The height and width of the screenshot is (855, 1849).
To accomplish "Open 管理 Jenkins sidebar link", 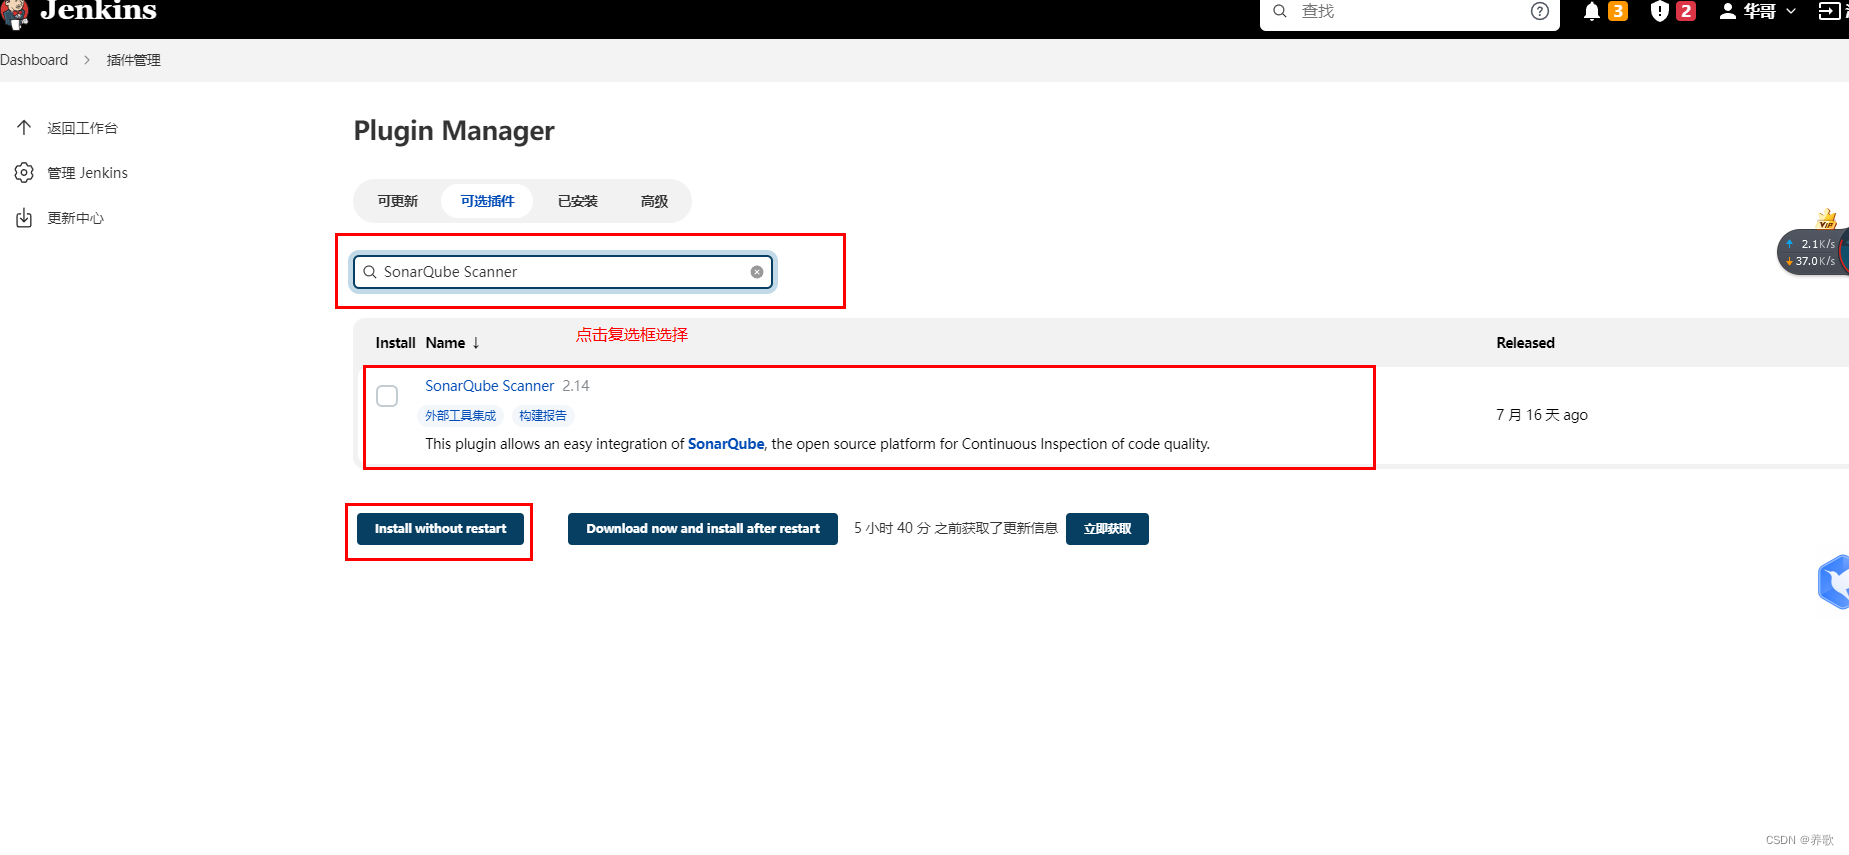I will 87,173.
